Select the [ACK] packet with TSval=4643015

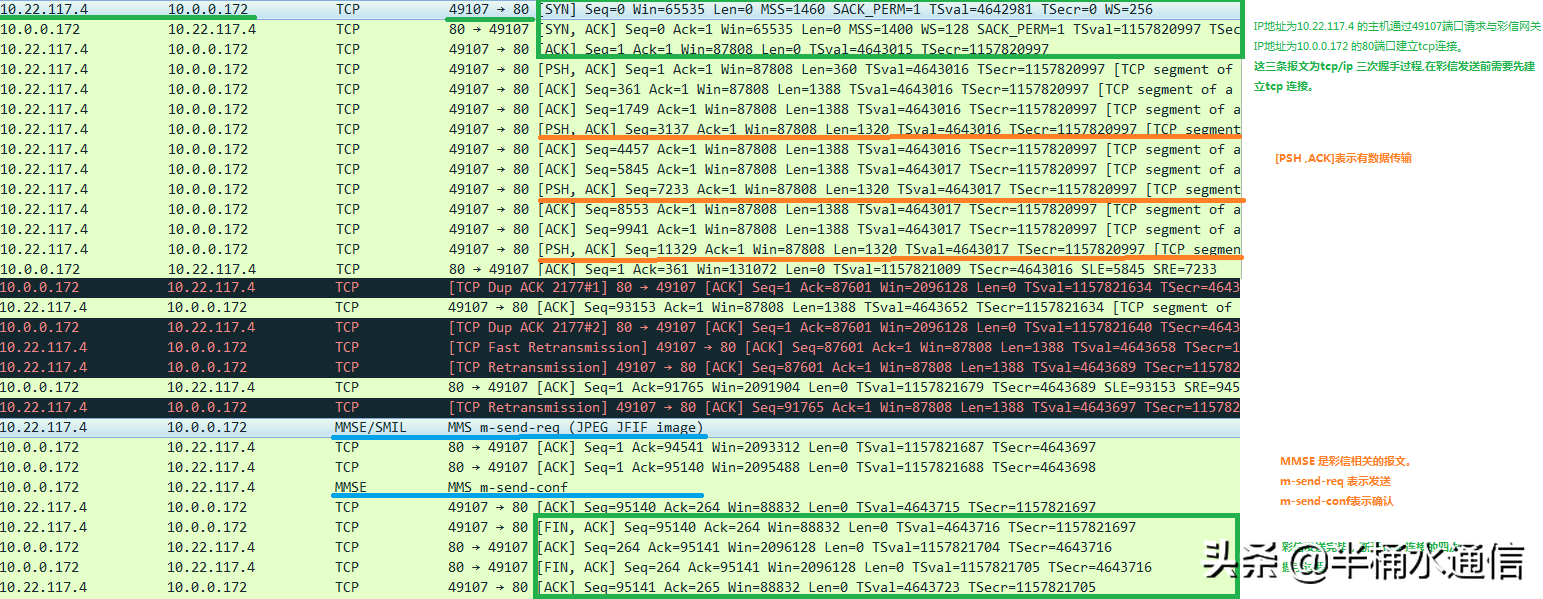[620, 49]
